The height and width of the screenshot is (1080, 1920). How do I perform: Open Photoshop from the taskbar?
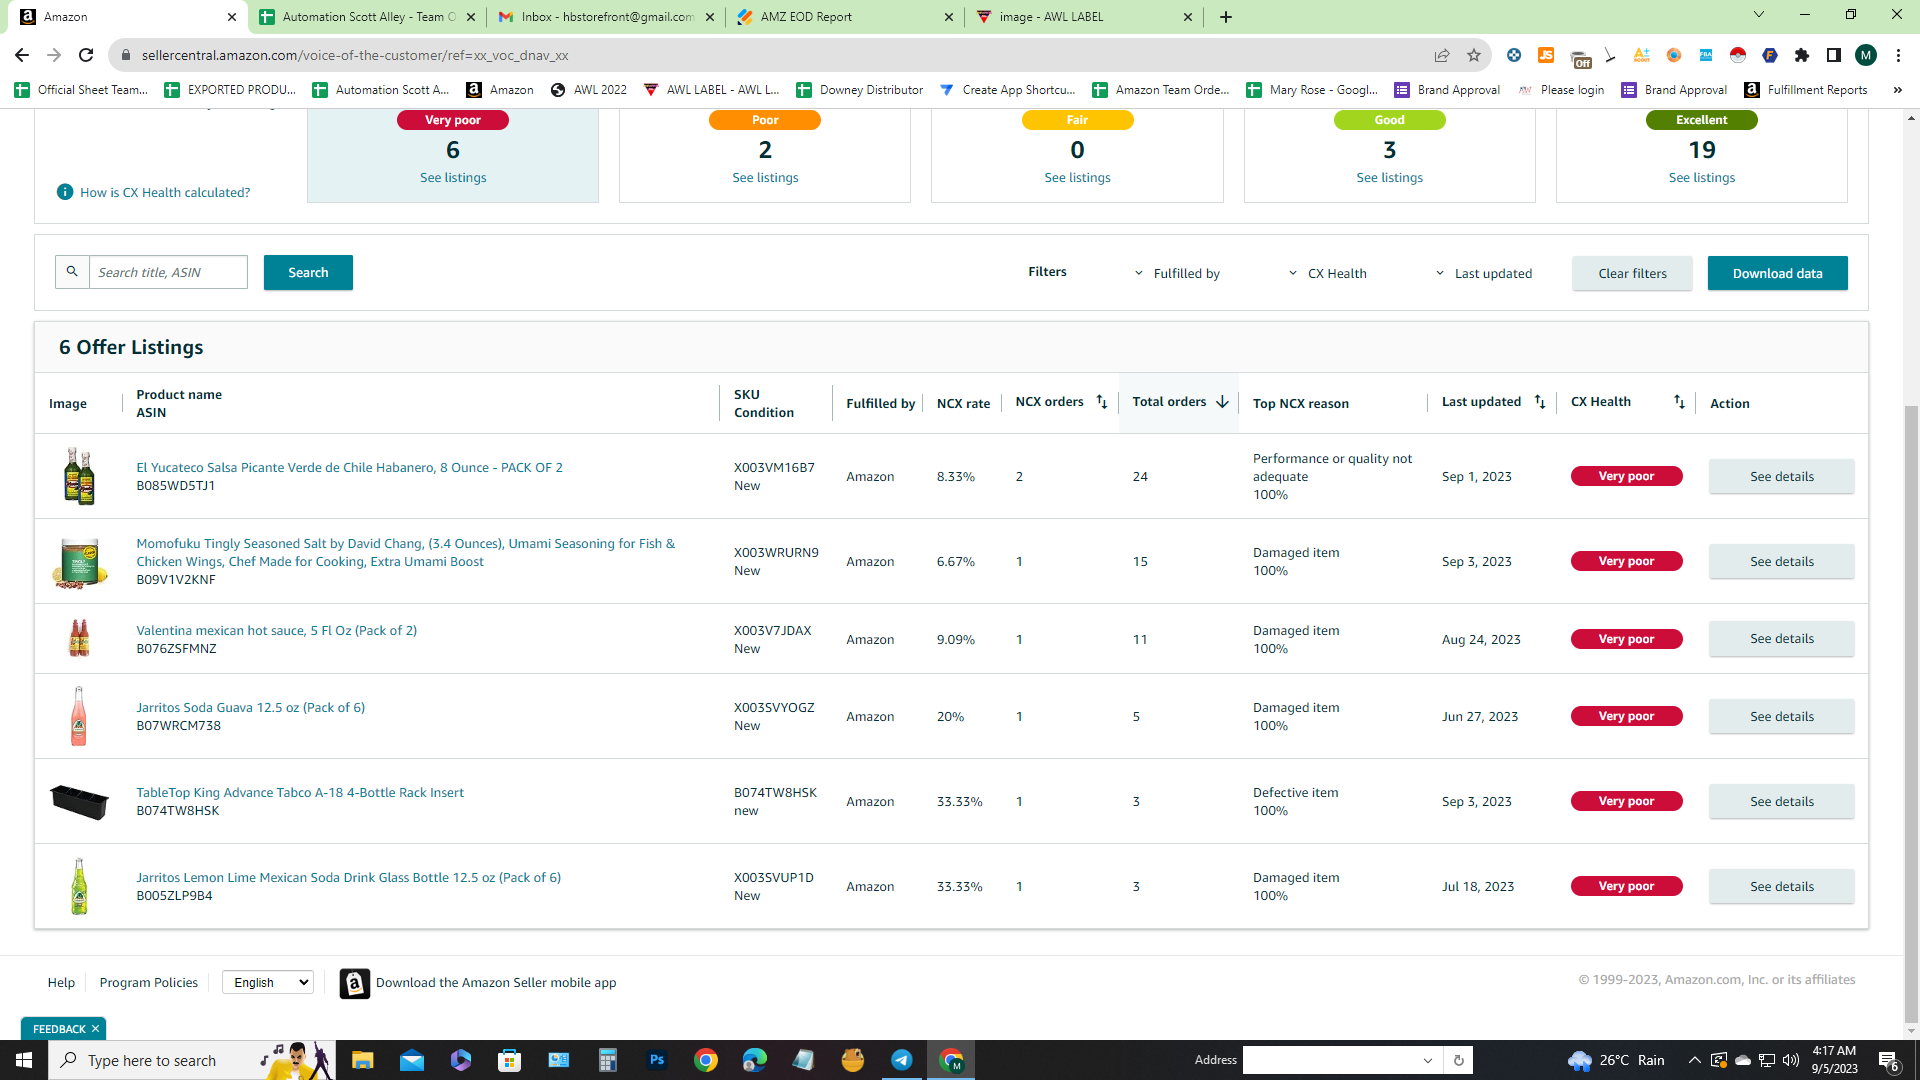point(657,1060)
